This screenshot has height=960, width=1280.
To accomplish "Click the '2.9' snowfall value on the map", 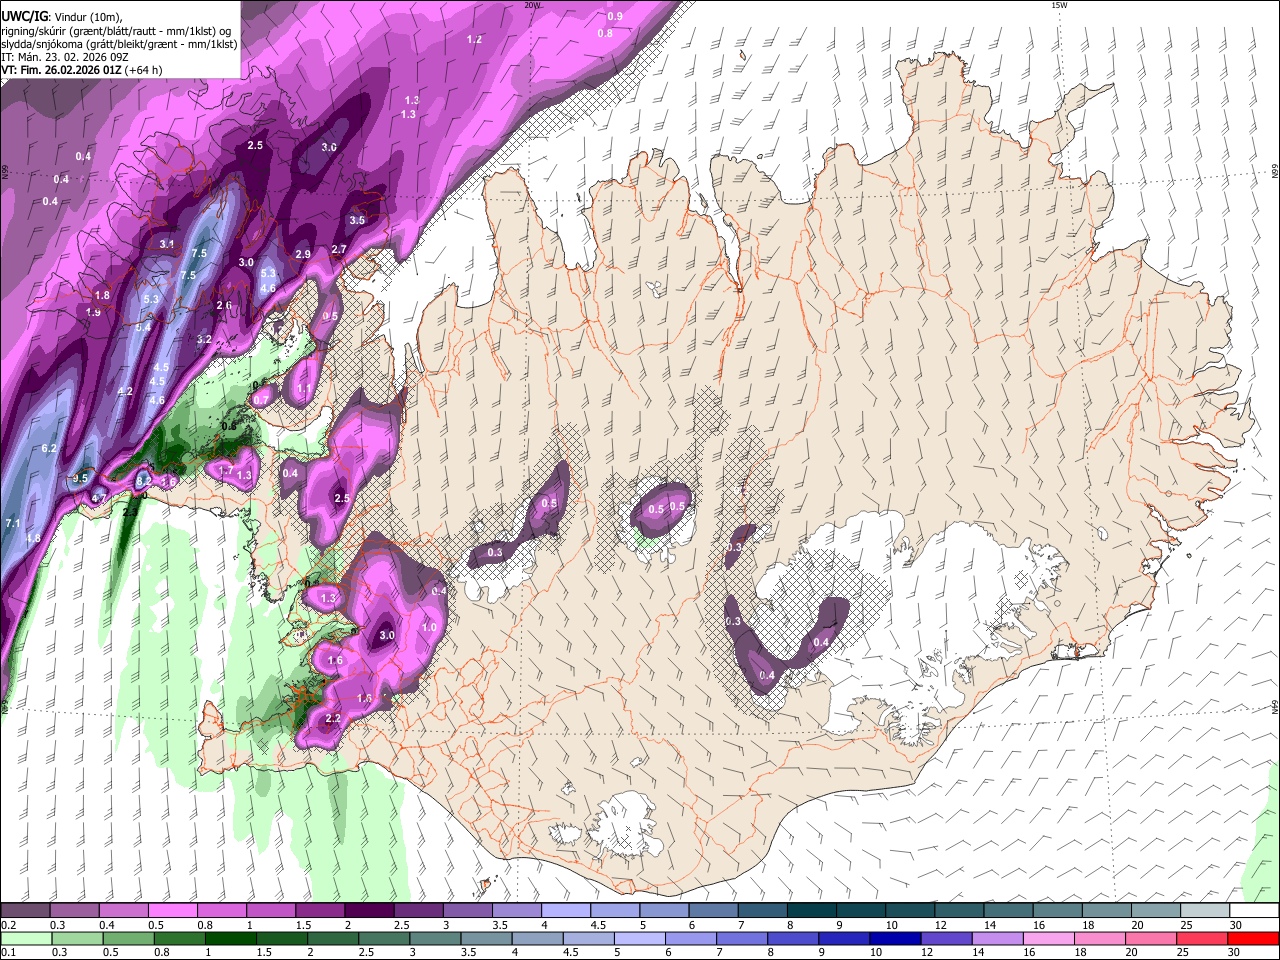I will click(x=303, y=255).
